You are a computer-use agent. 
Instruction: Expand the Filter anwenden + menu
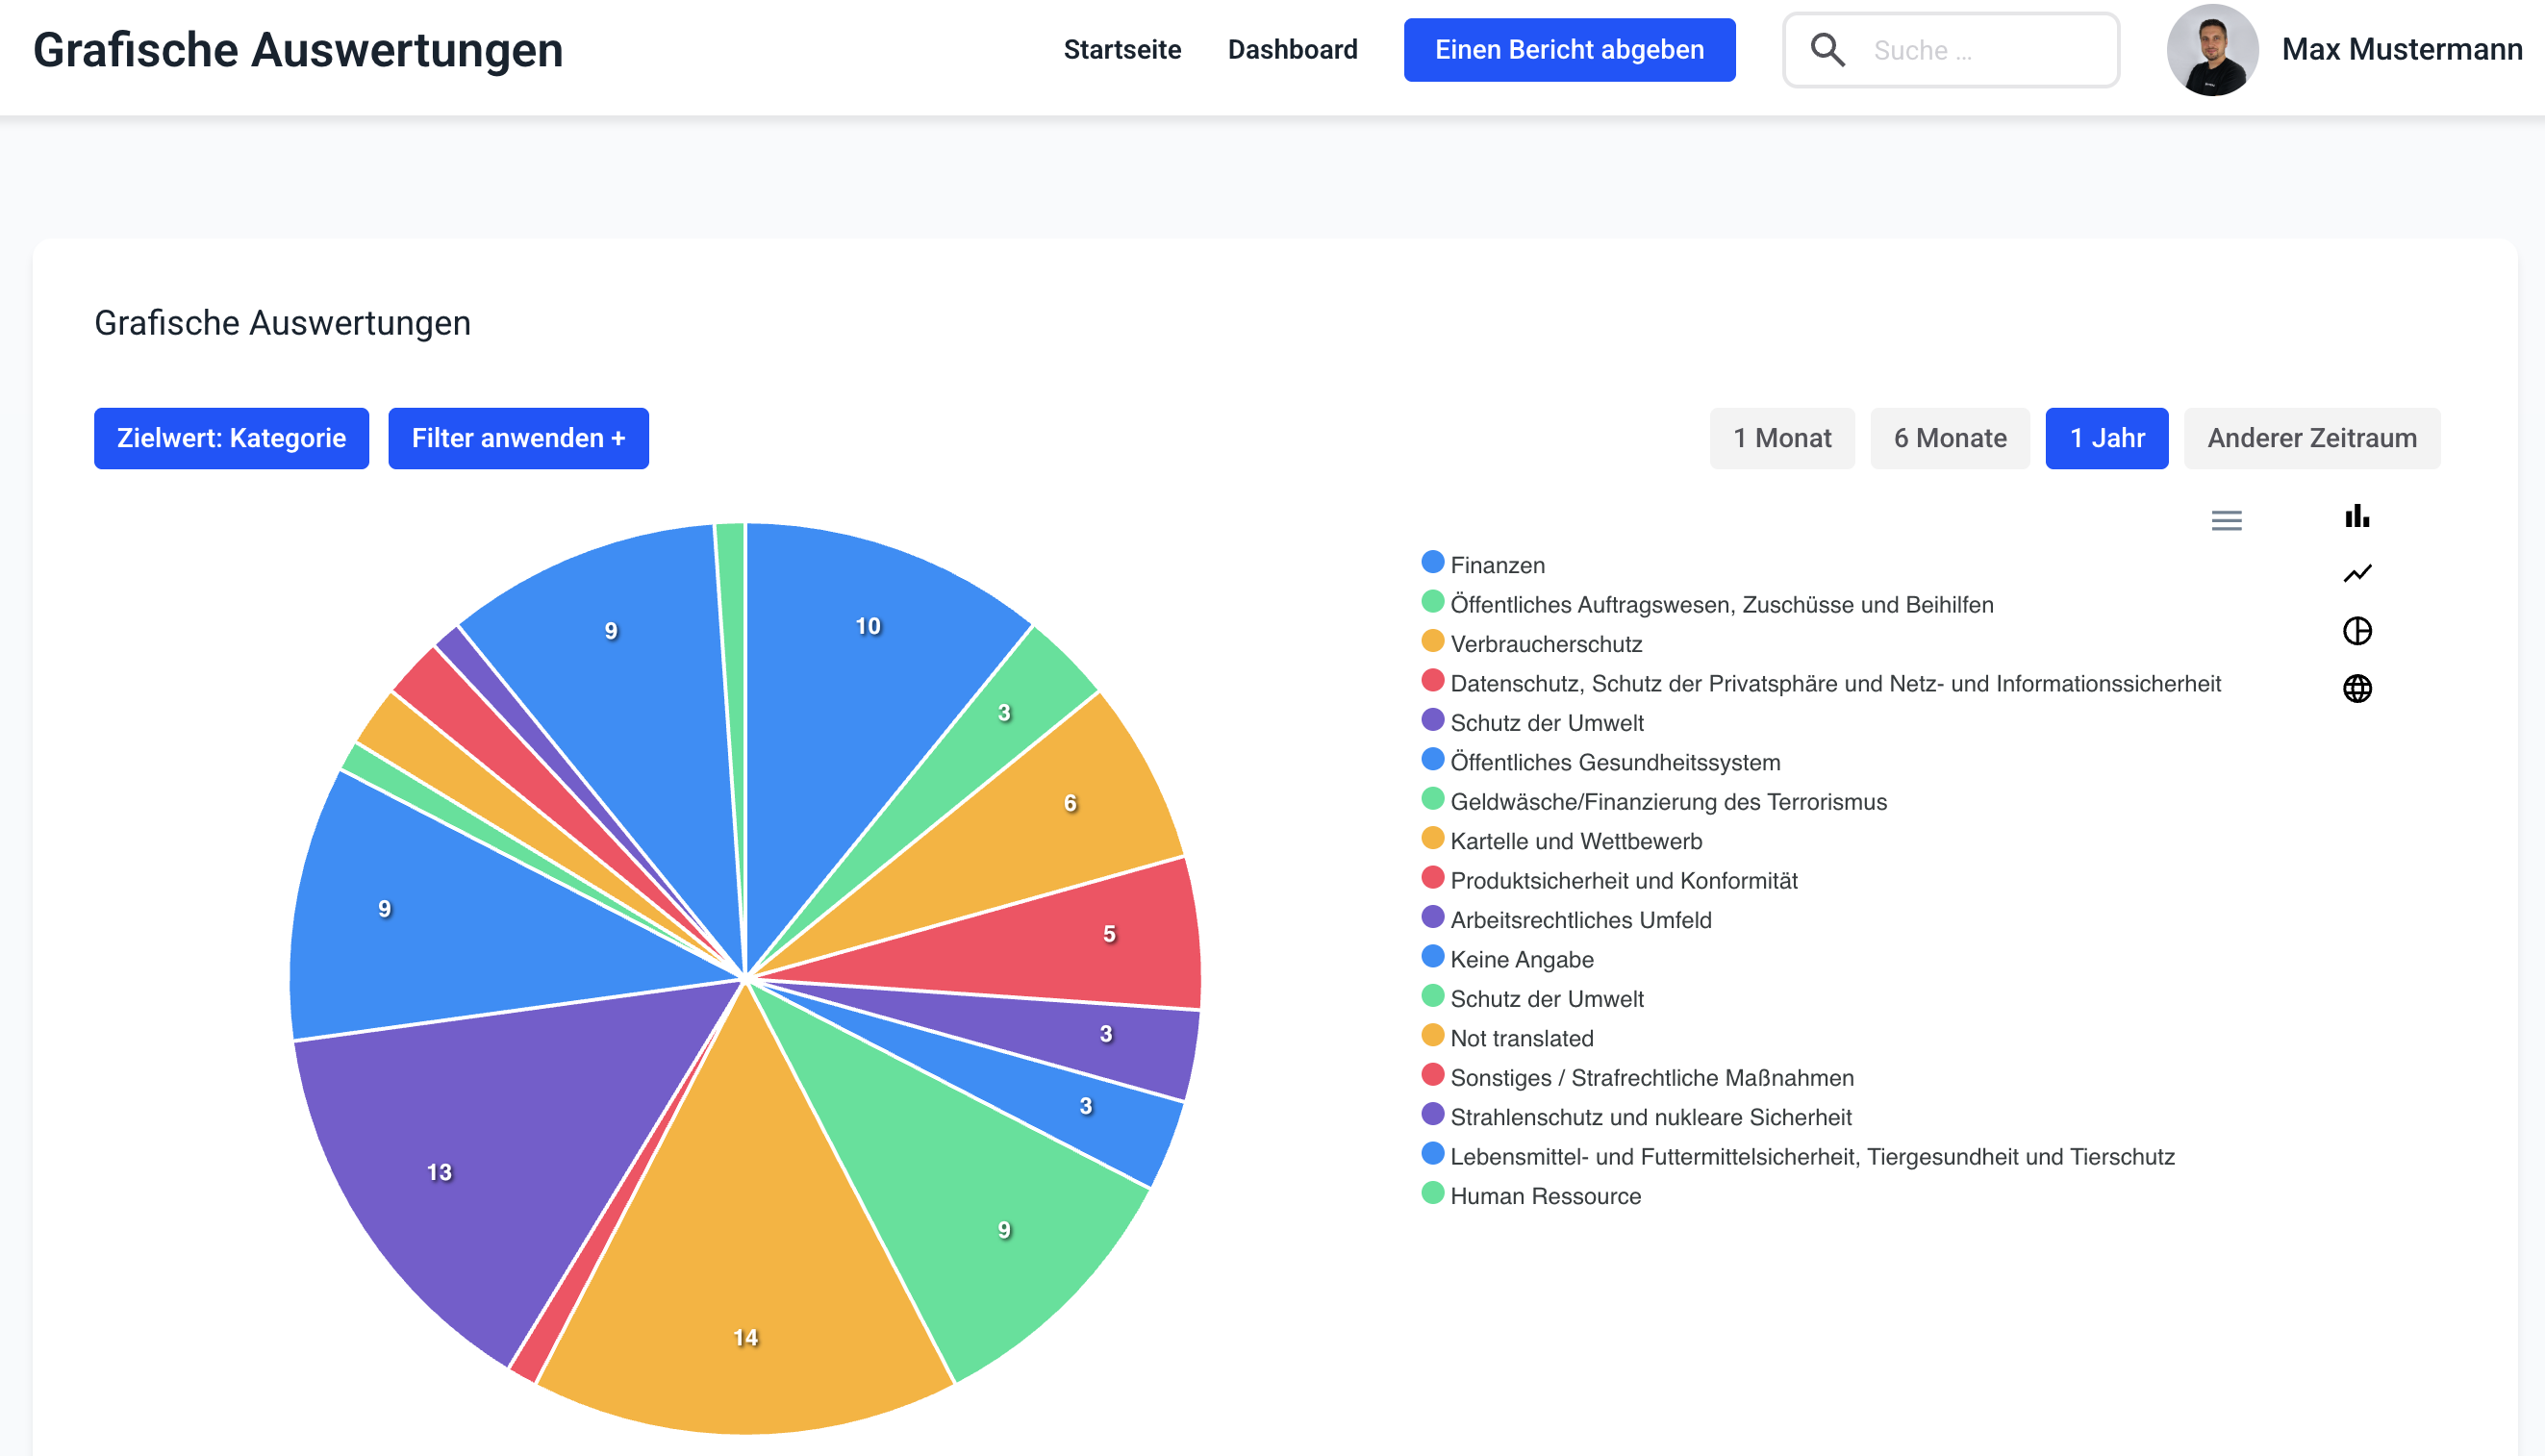[x=518, y=438]
